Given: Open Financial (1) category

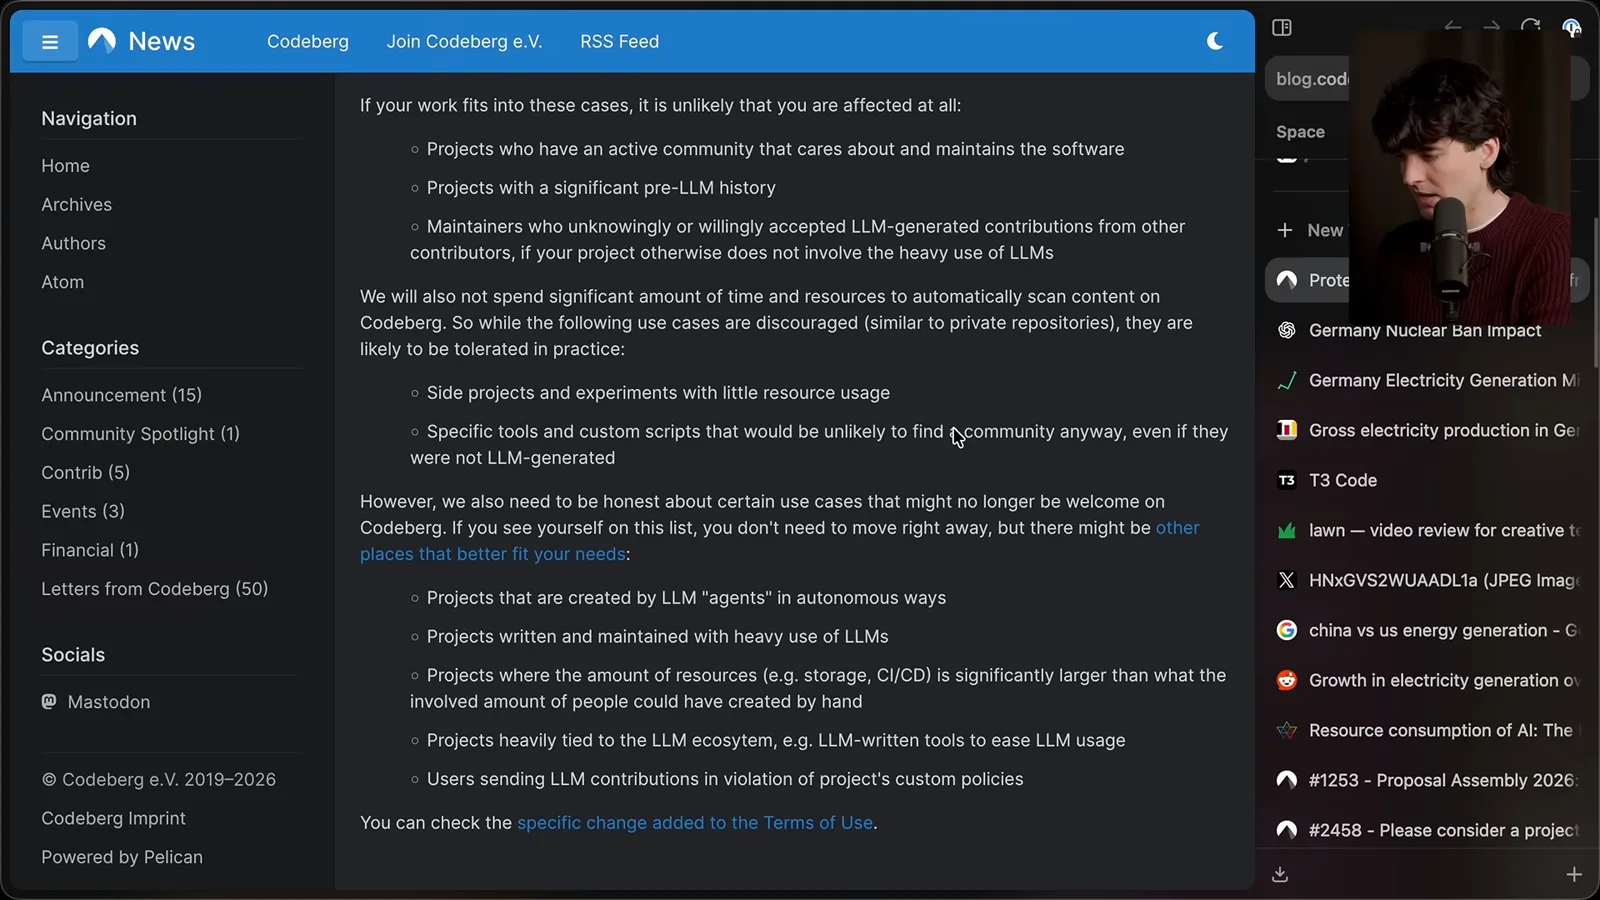Looking at the screenshot, I should pos(90,550).
